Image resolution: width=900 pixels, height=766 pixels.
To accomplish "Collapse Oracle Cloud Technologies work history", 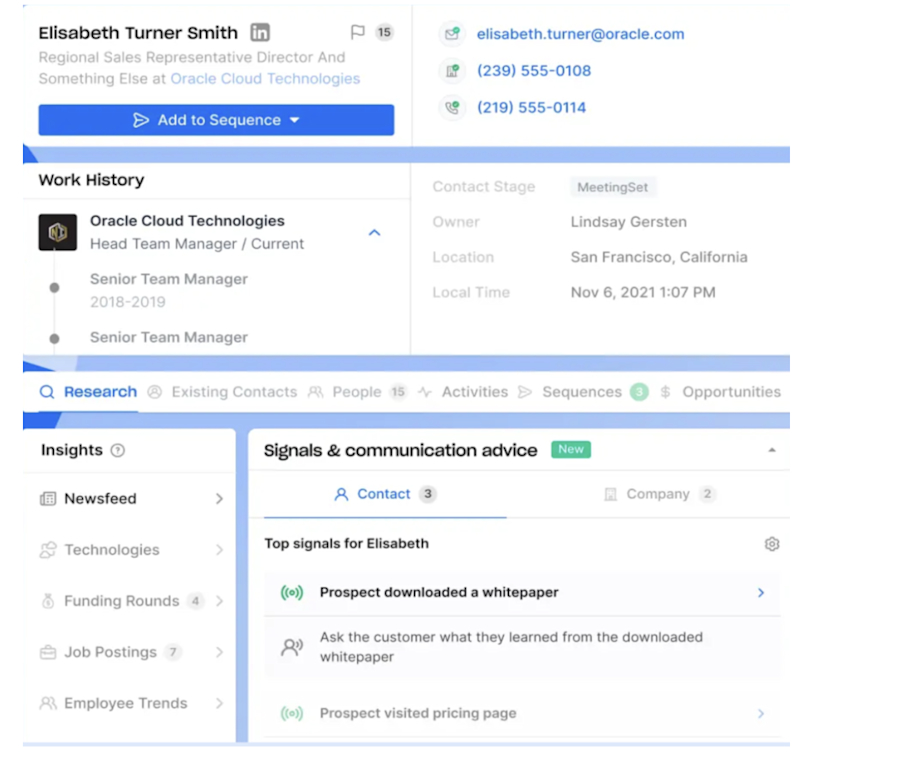I will coord(374,232).
